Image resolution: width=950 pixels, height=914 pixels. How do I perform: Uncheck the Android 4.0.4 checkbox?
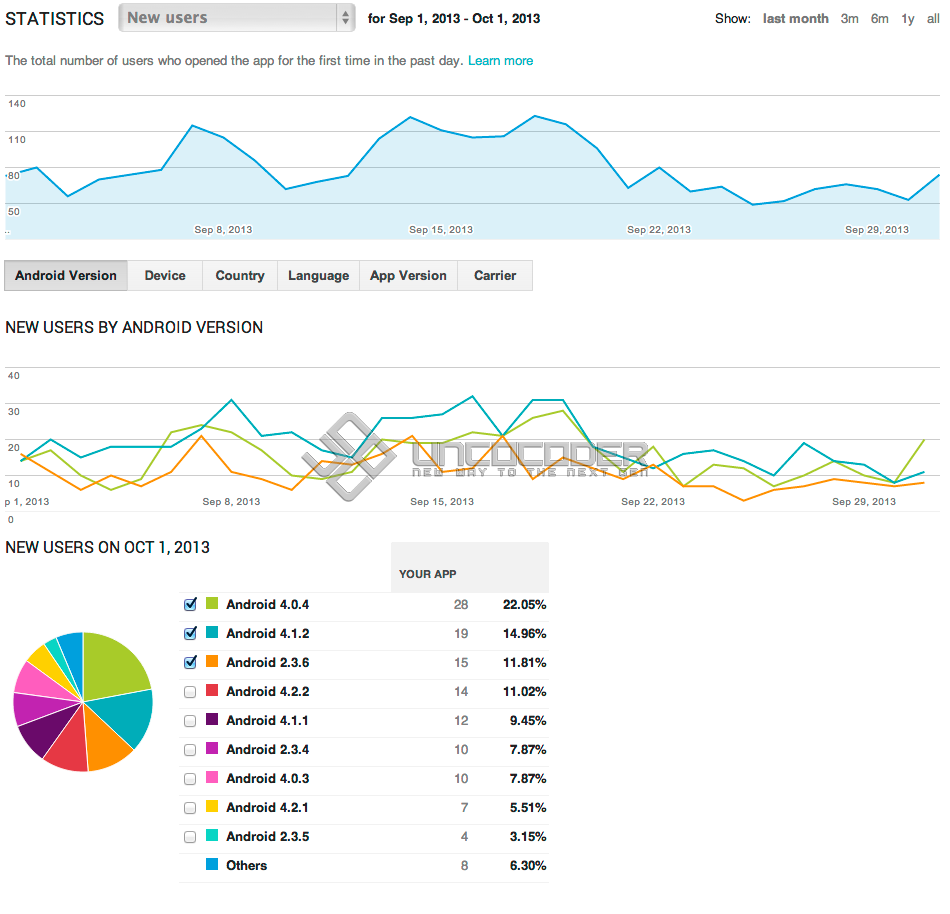[x=190, y=604]
